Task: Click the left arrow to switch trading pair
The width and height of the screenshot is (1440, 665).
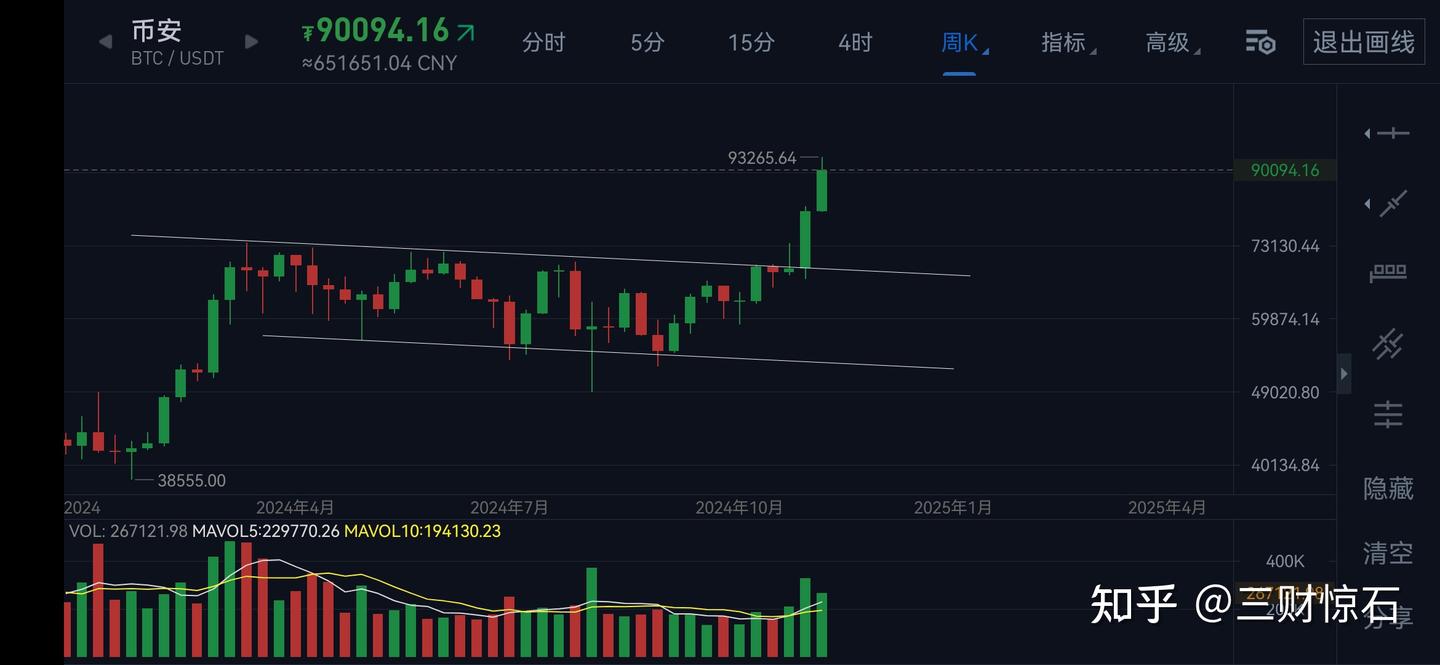Action: 104,41
